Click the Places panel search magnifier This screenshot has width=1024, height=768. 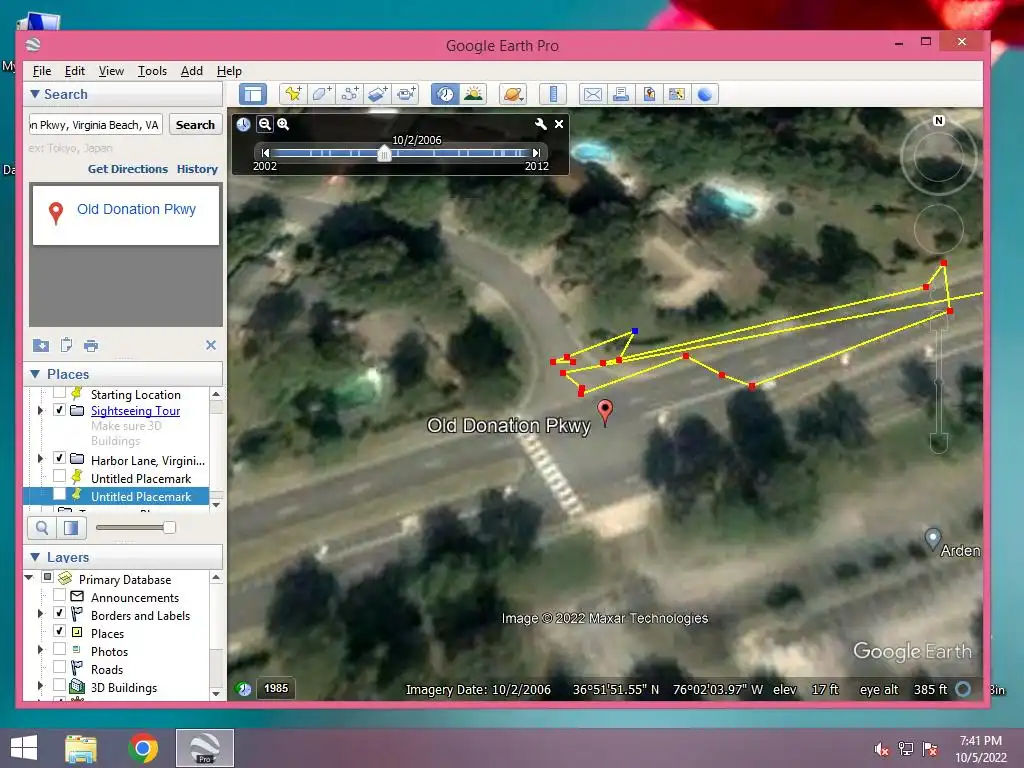pos(42,528)
